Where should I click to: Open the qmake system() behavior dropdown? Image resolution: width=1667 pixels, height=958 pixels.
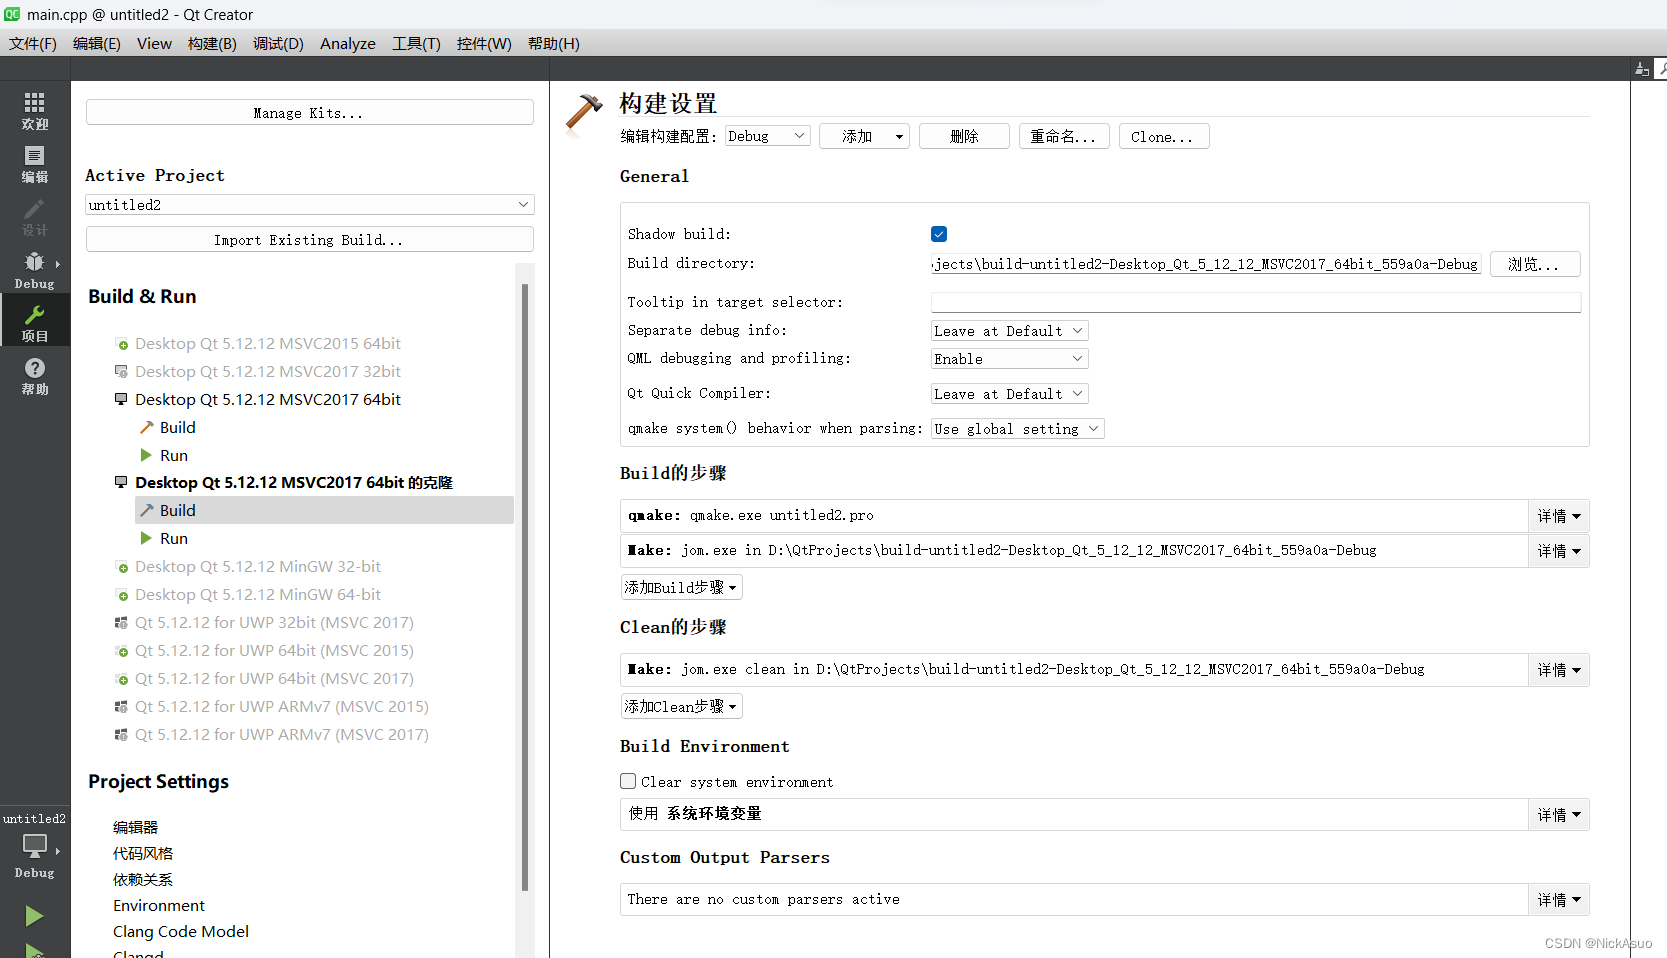[1017, 429]
